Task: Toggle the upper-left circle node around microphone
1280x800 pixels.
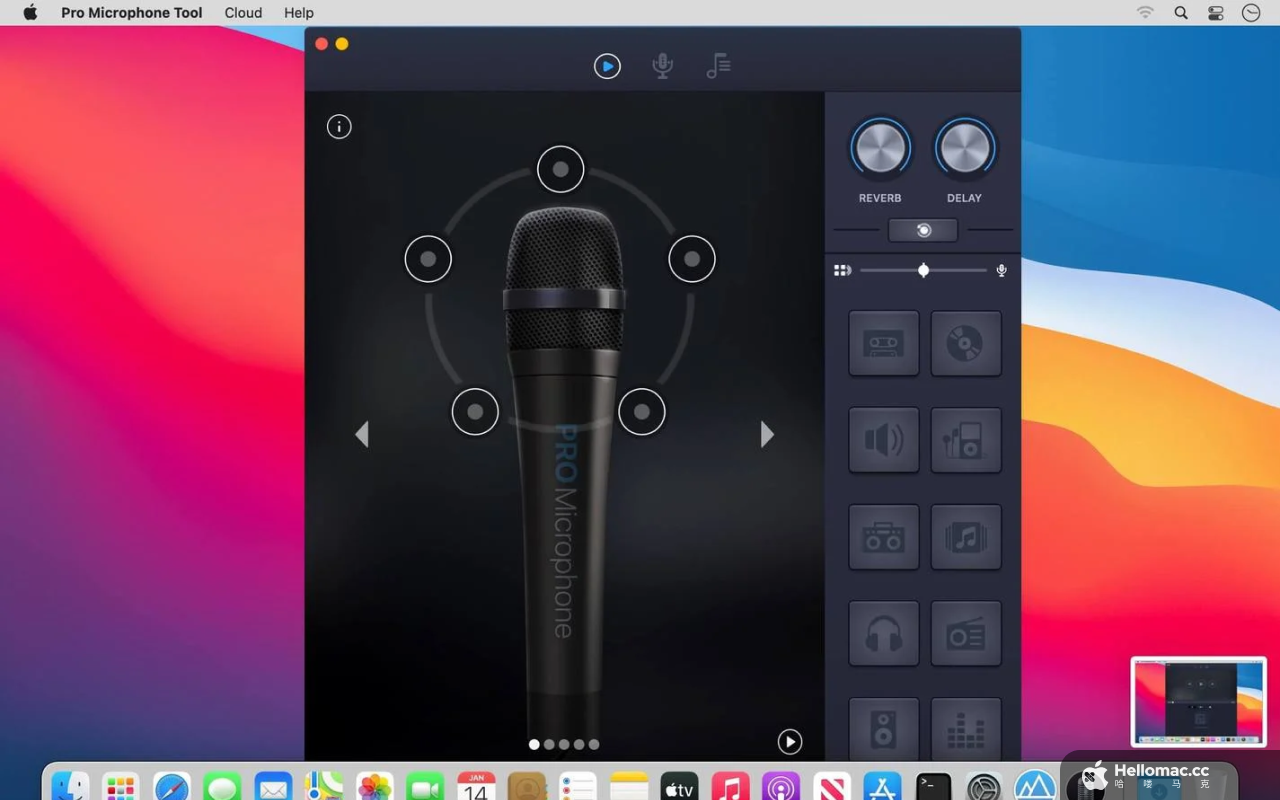Action: click(x=428, y=259)
